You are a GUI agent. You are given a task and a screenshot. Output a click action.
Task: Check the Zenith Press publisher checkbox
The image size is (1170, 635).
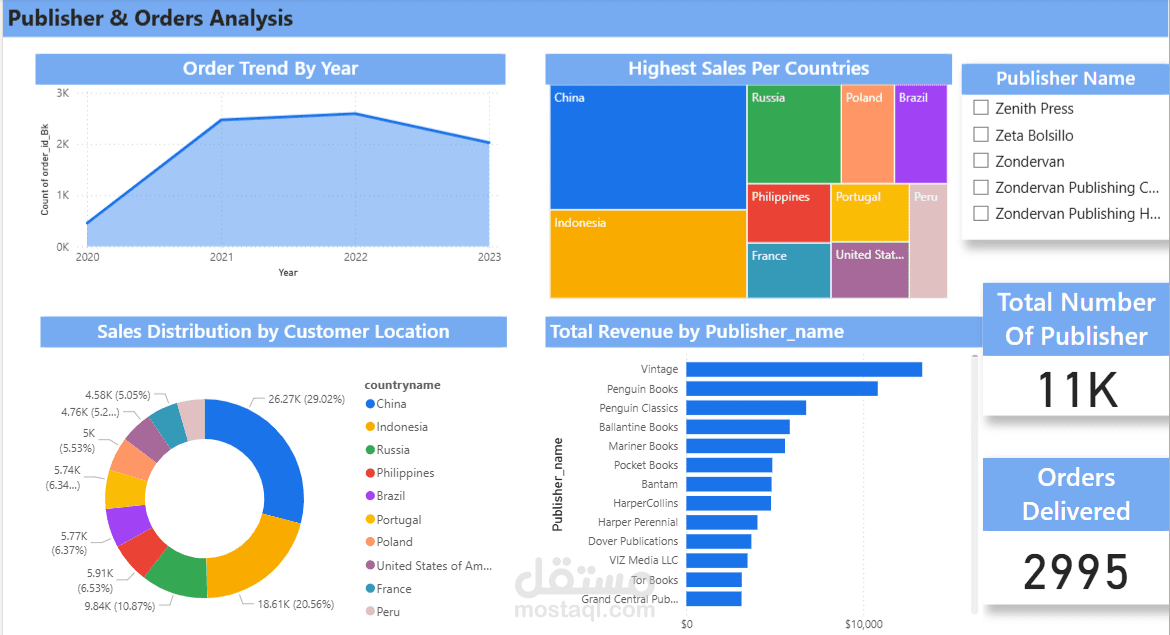click(981, 108)
